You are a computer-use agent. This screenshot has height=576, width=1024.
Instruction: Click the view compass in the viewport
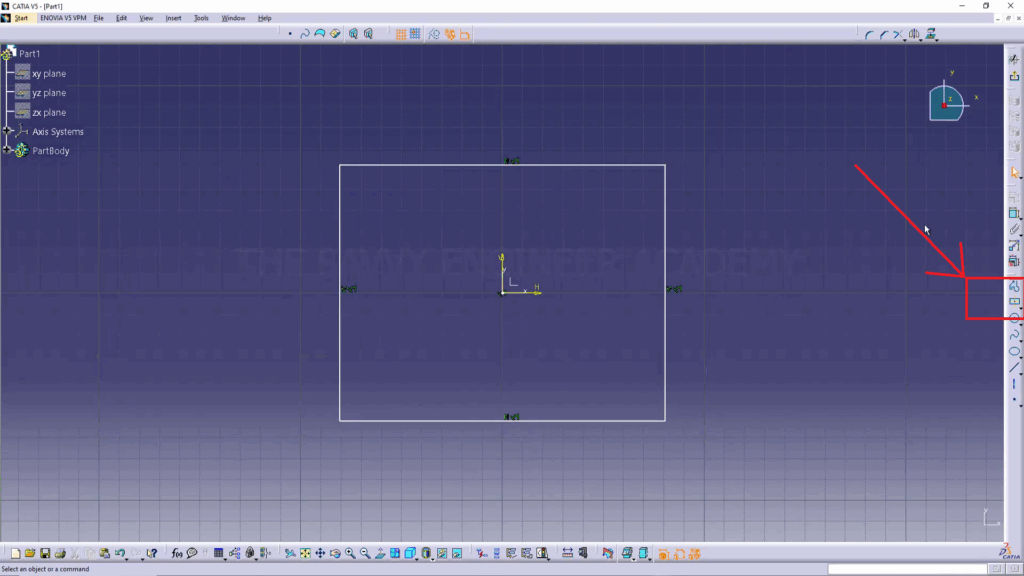click(x=945, y=102)
